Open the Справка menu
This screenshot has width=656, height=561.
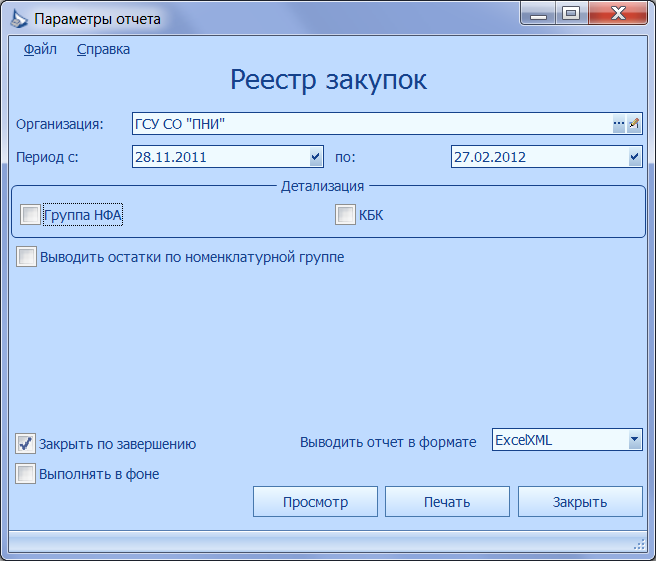point(103,49)
